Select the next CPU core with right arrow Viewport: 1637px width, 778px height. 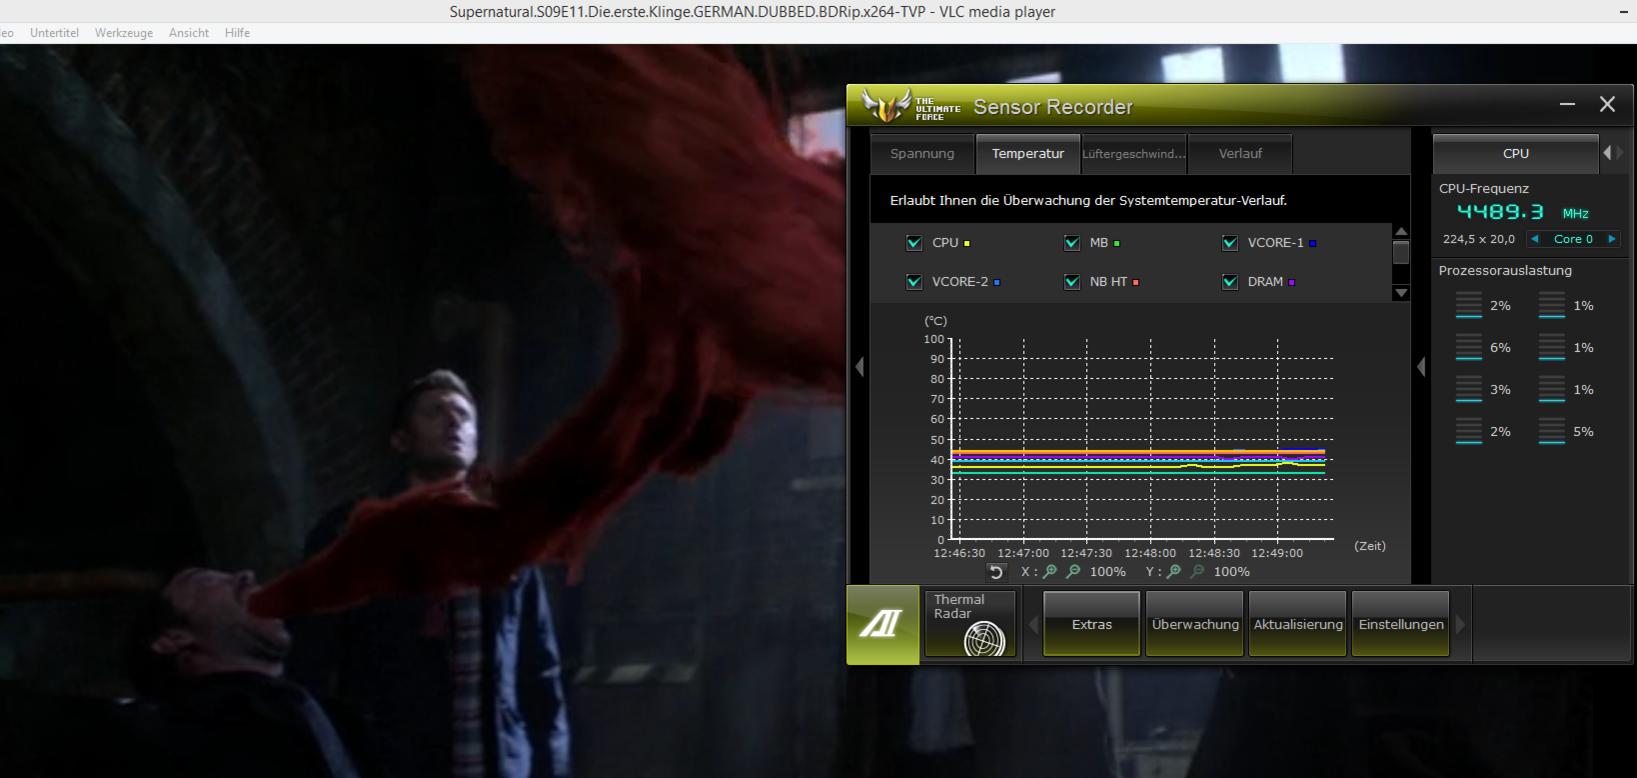click(1611, 239)
